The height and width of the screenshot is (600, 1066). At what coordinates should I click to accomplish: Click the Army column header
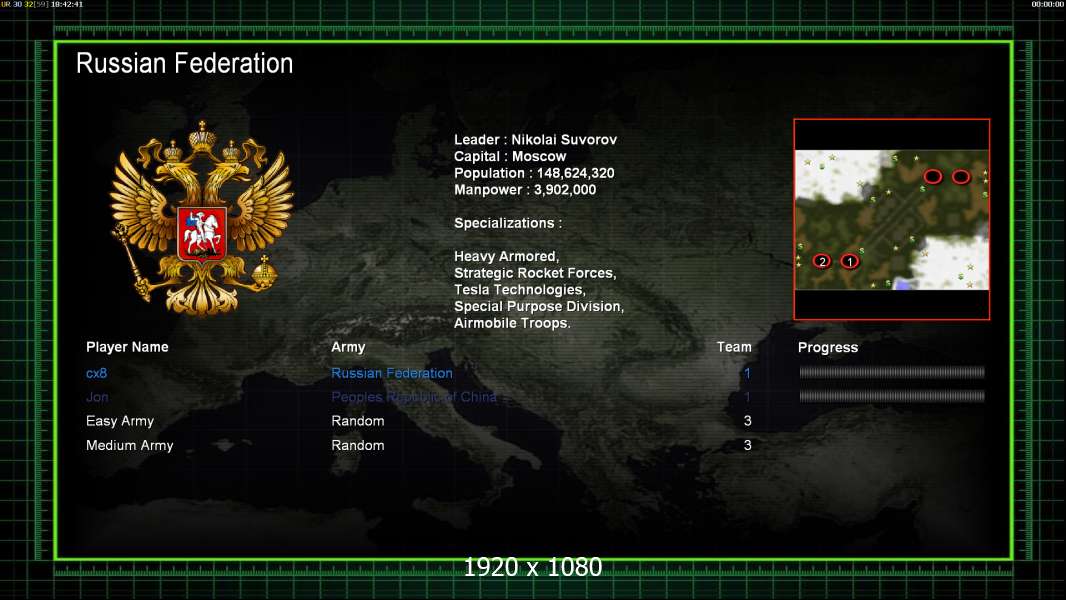tap(348, 347)
